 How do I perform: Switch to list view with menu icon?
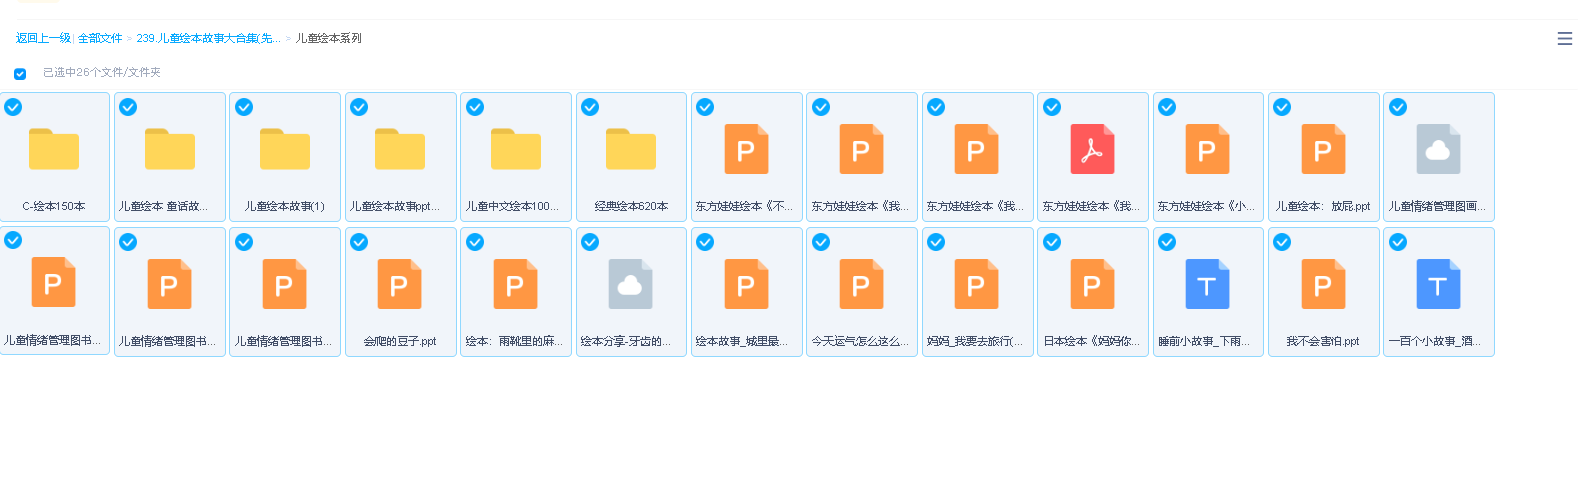click(x=1564, y=39)
